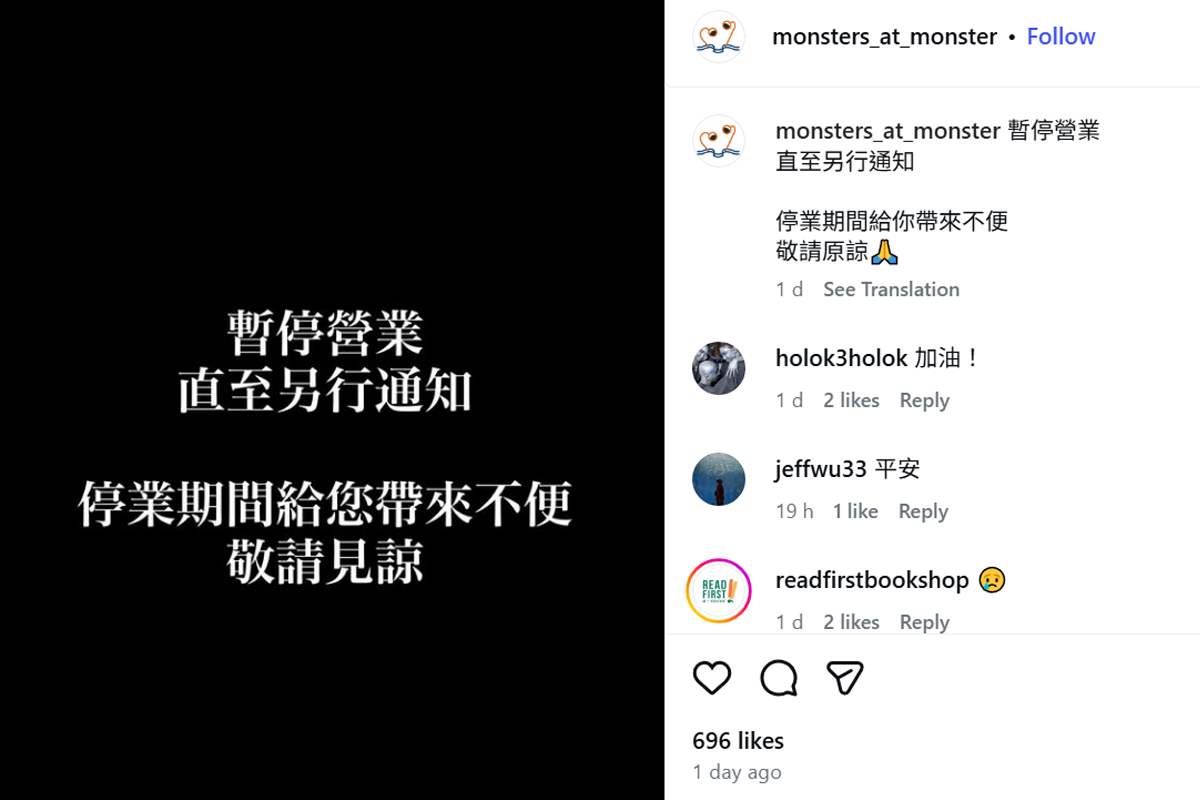Show the 2 likes on holok3holok's comment
This screenshot has width=1200, height=800.
pyautogui.click(x=851, y=400)
